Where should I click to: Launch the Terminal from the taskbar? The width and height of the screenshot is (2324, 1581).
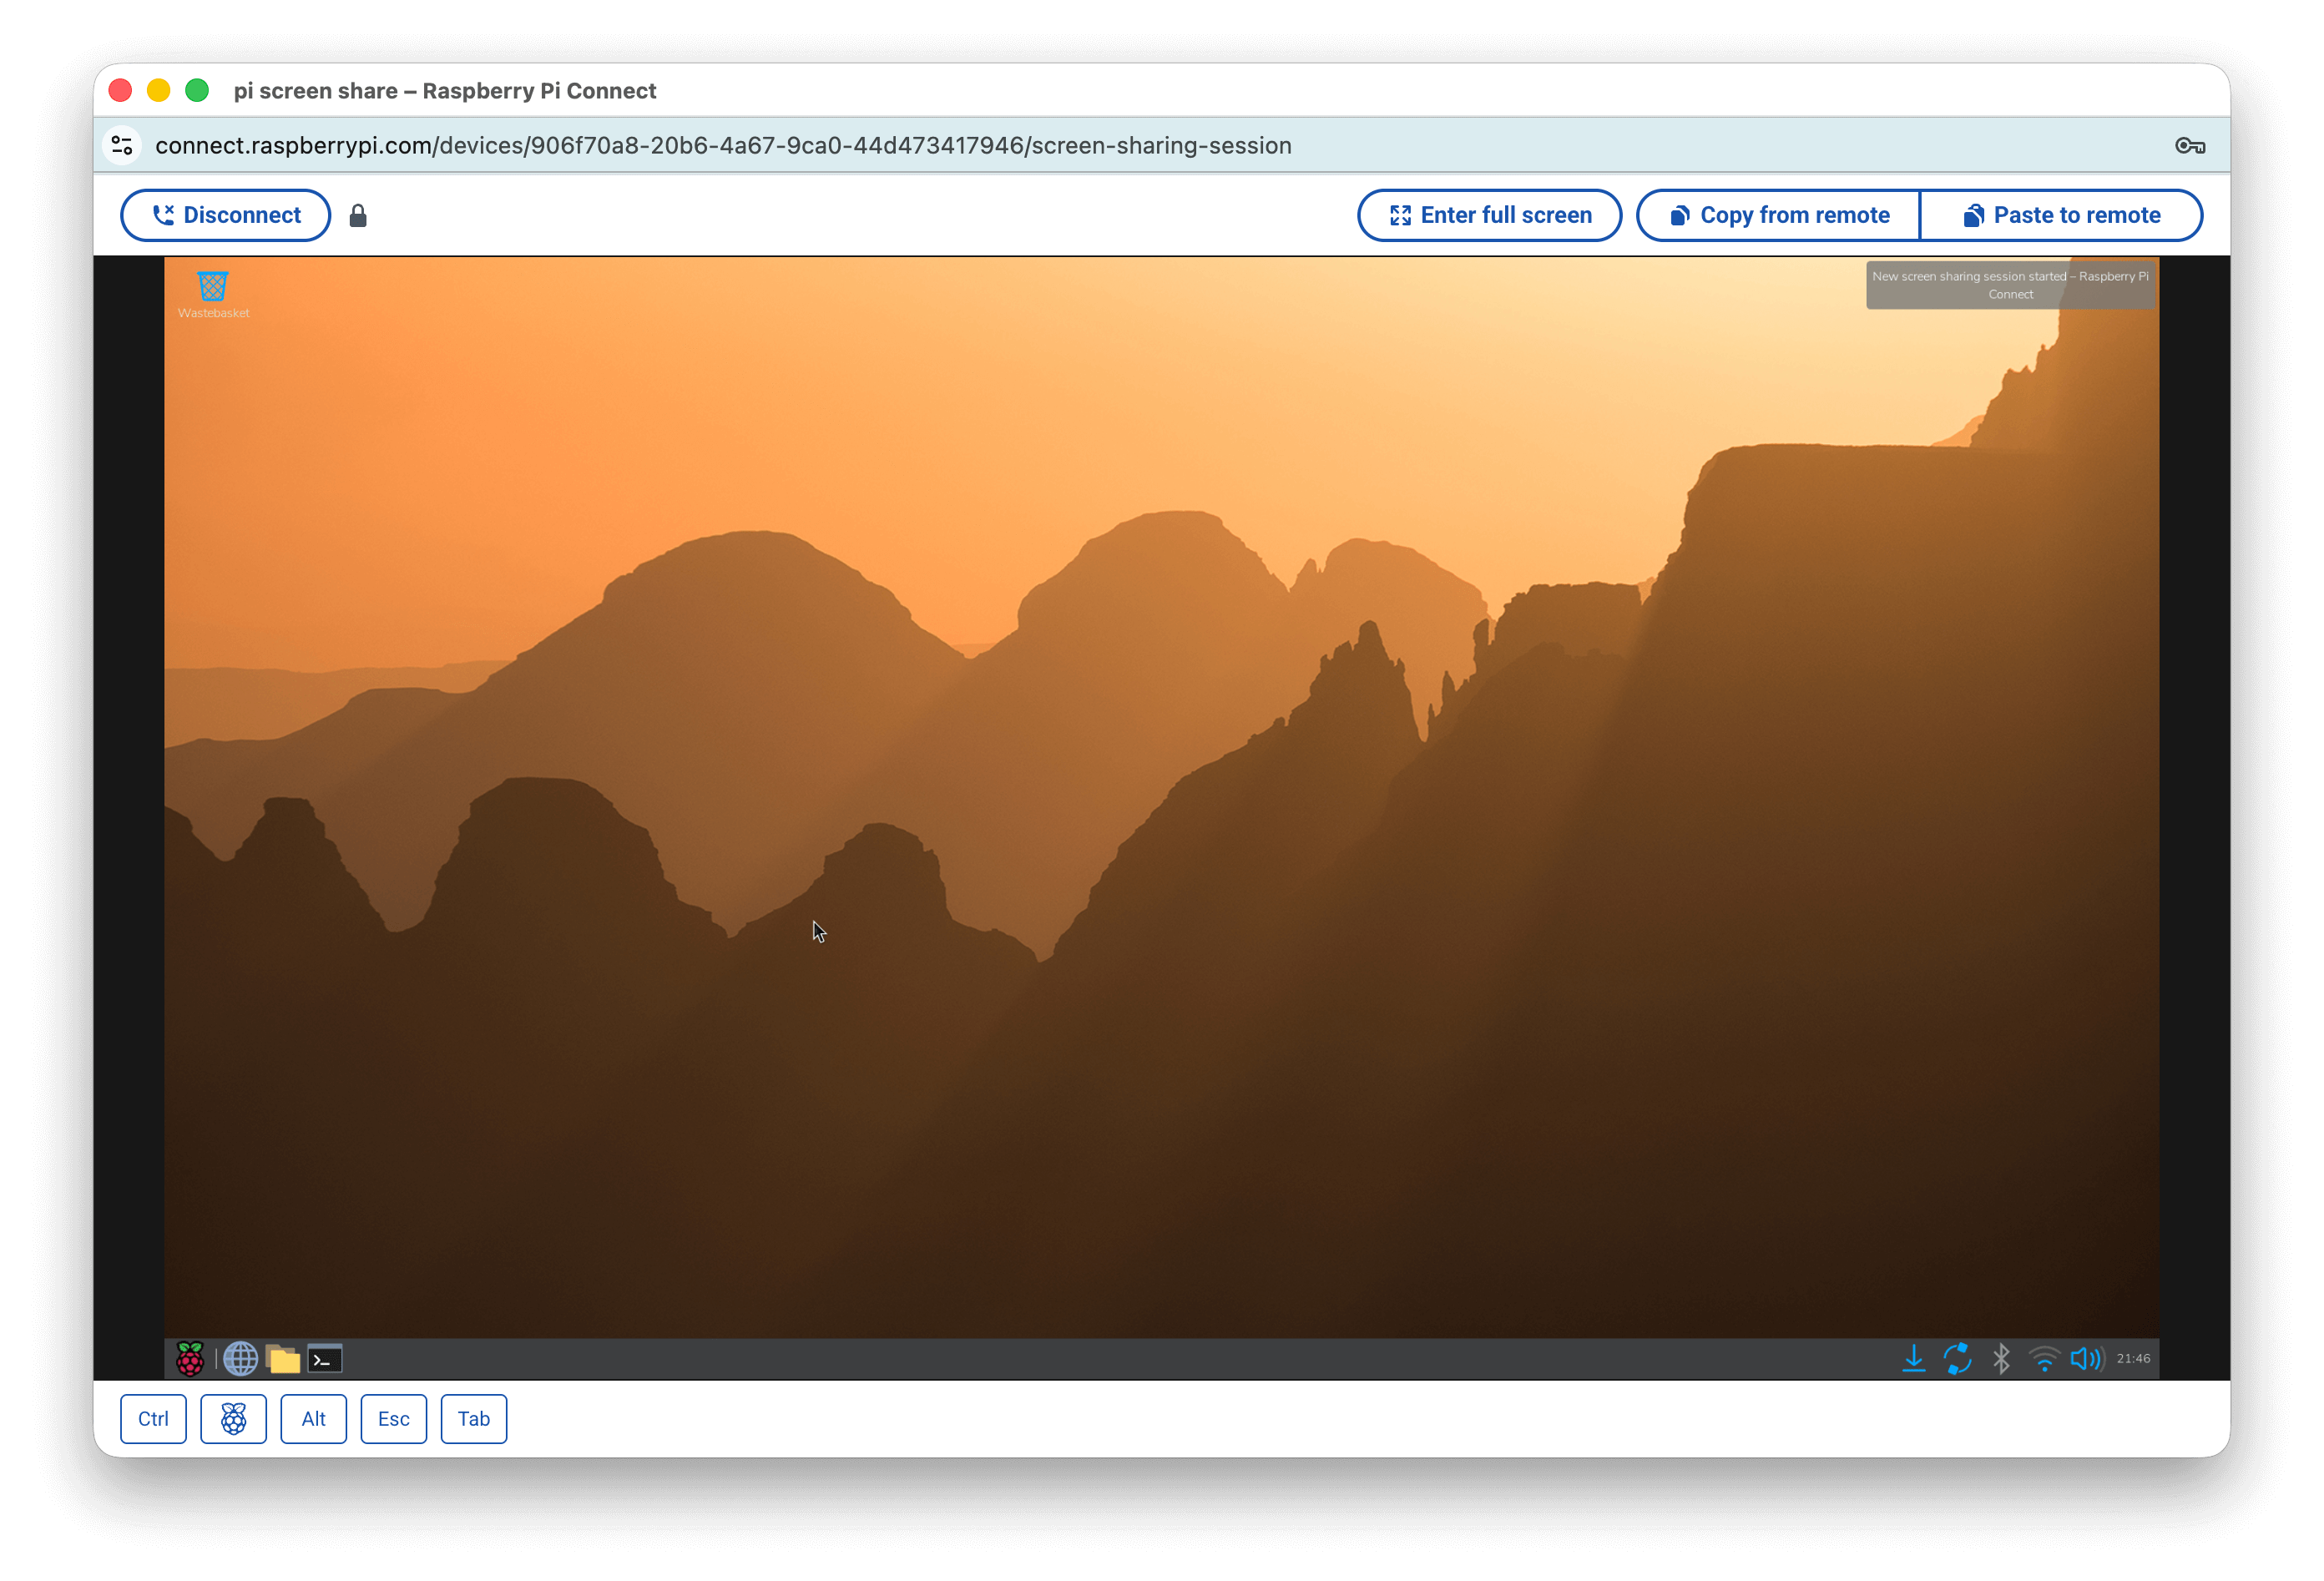(x=325, y=1358)
